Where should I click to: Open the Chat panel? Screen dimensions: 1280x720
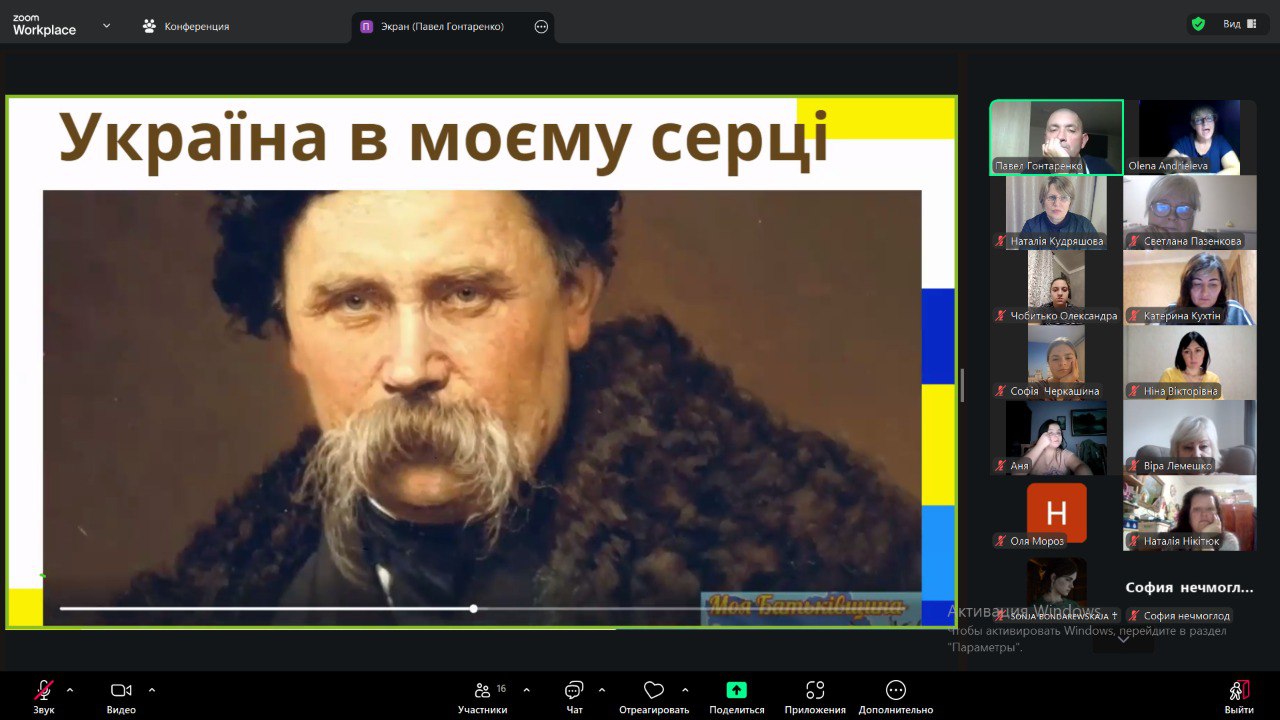pyautogui.click(x=574, y=690)
